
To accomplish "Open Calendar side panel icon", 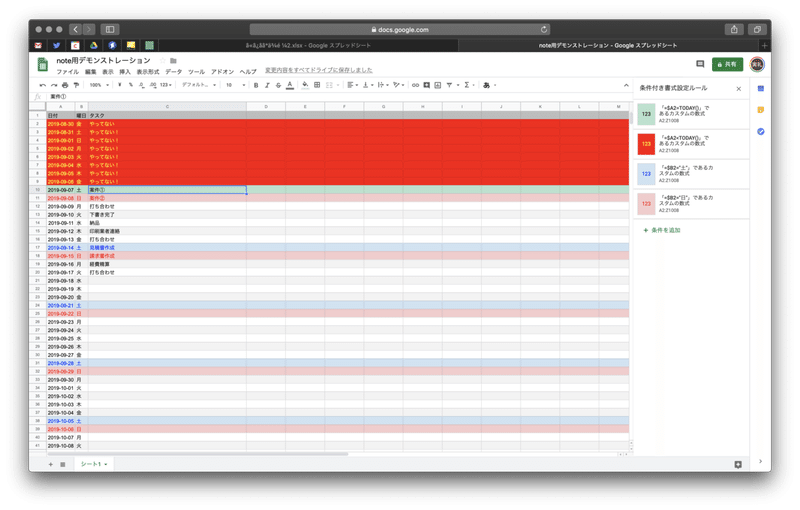I will pyautogui.click(x=761, y=89).
